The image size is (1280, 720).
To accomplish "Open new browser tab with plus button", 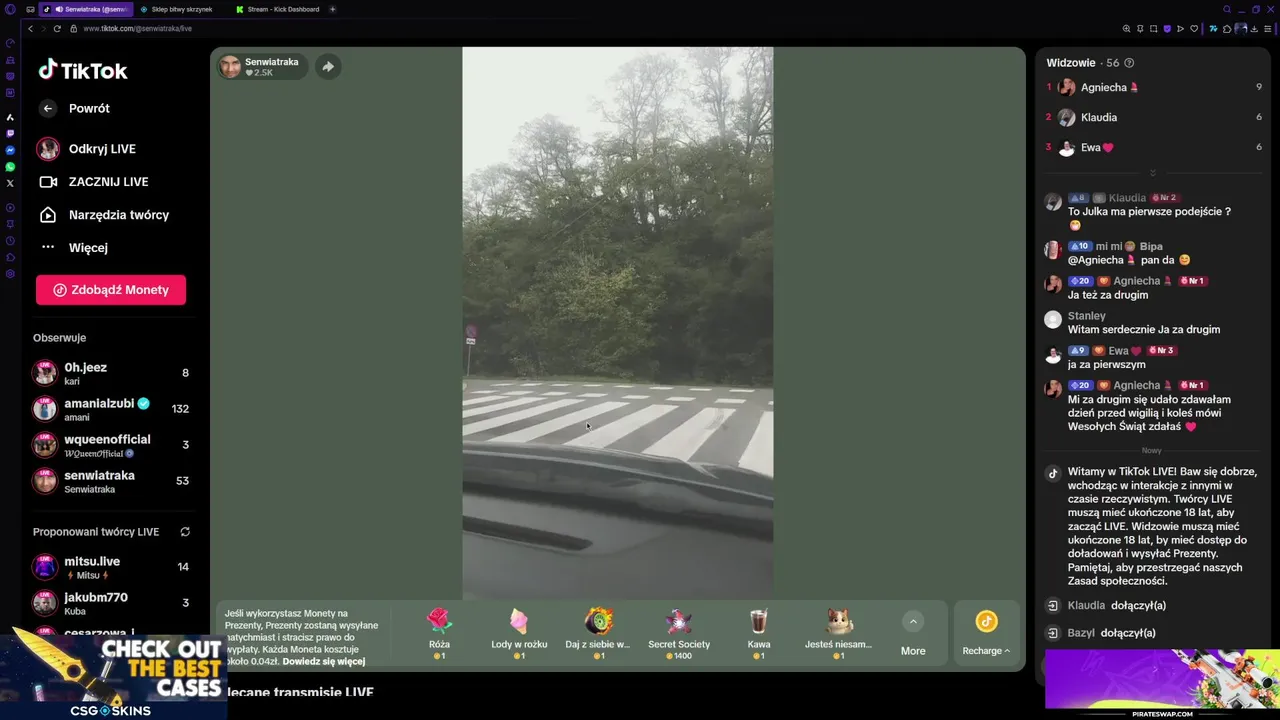I will click(x=332, y=9).
